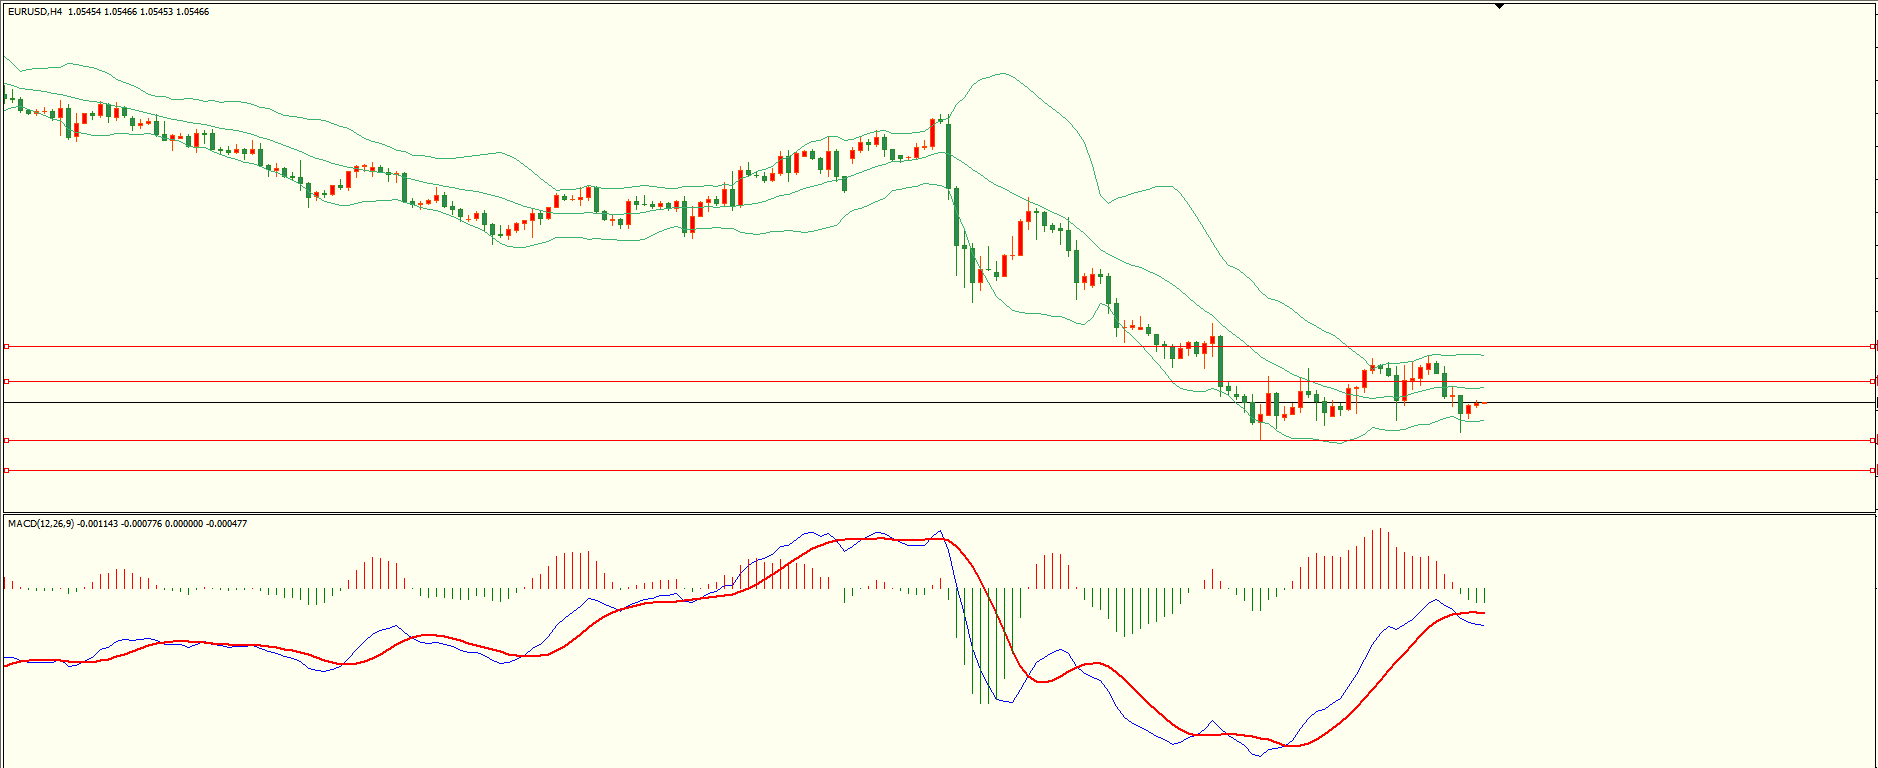This screenshot has width=1878, height=768.
Task: Select left handle of third red horizontal line
Action: click(6, 440)
